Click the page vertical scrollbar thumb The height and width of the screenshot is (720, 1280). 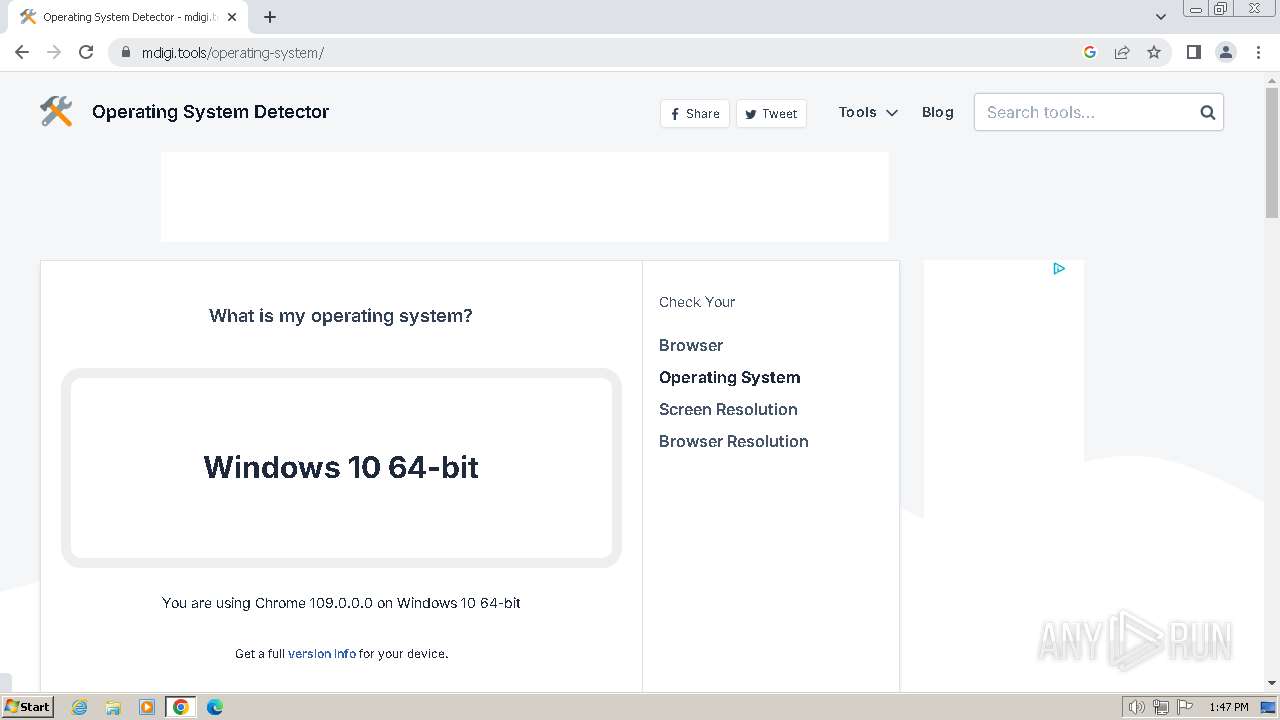point(1272,151)
